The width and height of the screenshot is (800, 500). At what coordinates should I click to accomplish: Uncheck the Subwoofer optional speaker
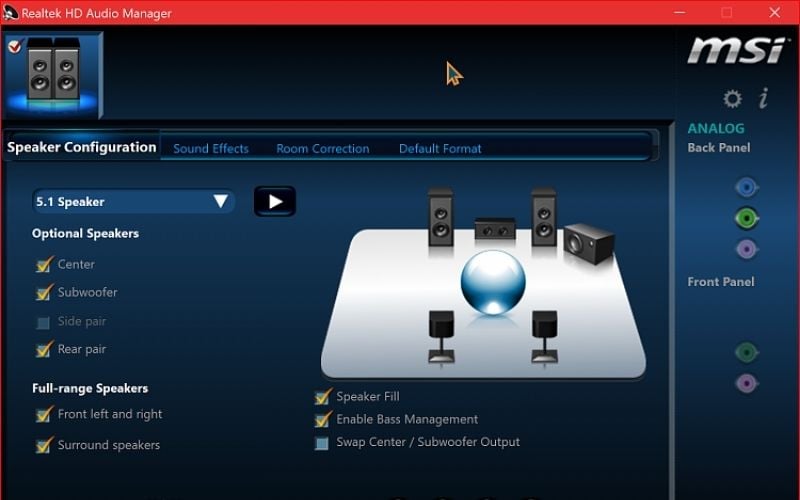(44, 292)
